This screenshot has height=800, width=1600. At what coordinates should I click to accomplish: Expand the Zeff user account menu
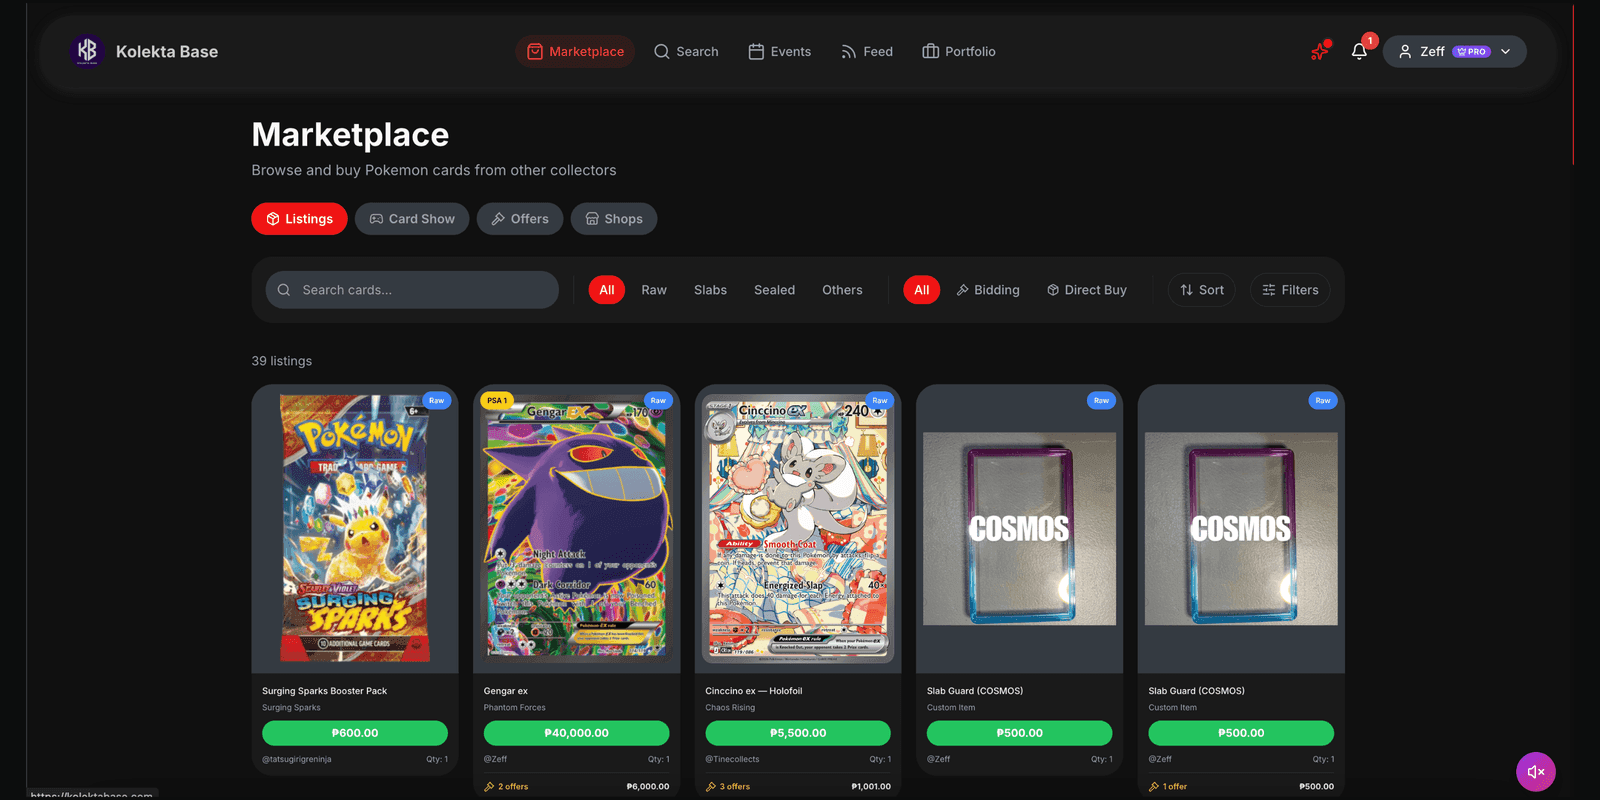tap(1454, 51)
